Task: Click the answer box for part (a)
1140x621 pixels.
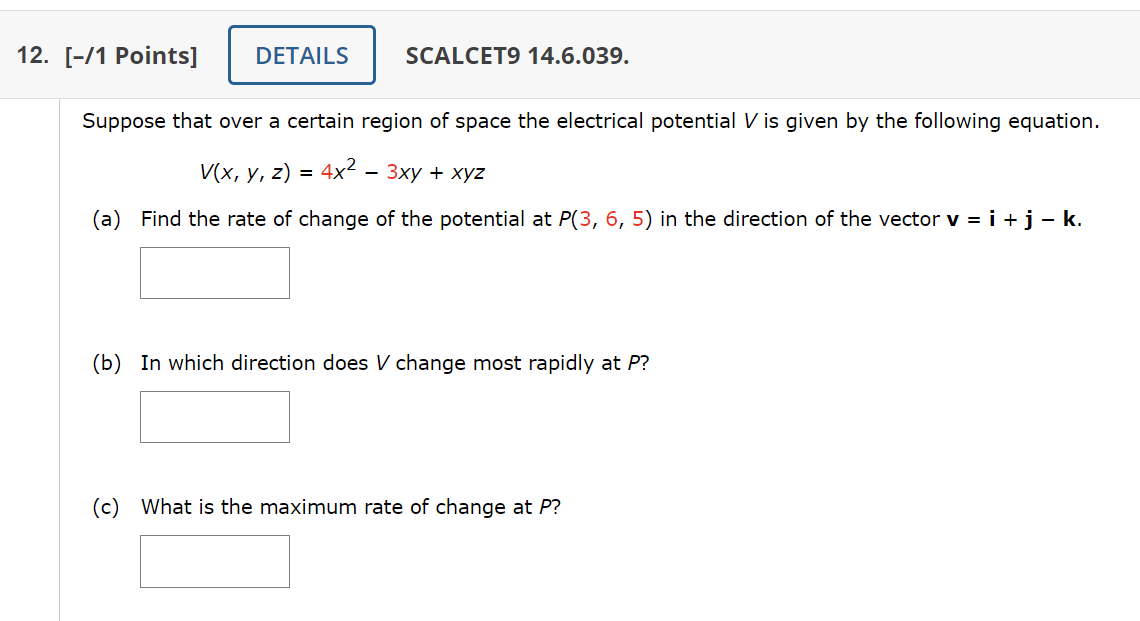Action: coord(214,272)
